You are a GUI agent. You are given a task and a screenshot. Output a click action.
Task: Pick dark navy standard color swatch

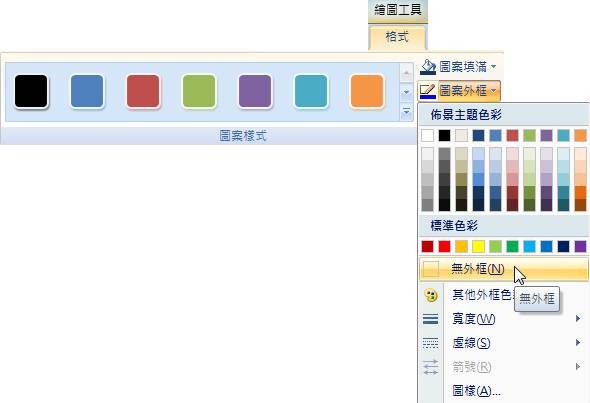pos(563,246)
